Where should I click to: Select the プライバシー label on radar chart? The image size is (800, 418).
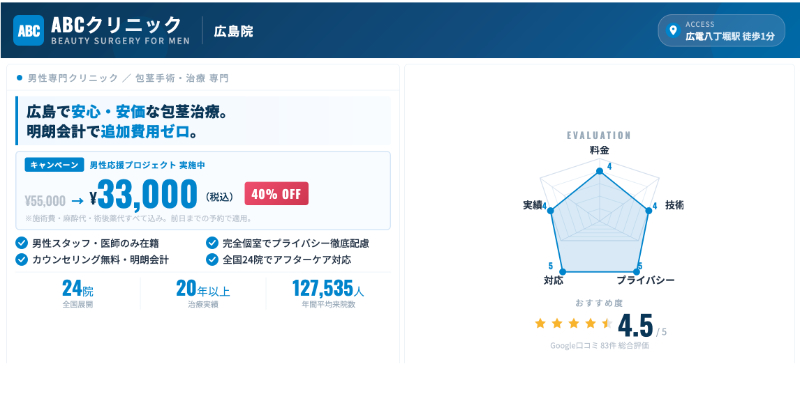click(x=645, y=280)
